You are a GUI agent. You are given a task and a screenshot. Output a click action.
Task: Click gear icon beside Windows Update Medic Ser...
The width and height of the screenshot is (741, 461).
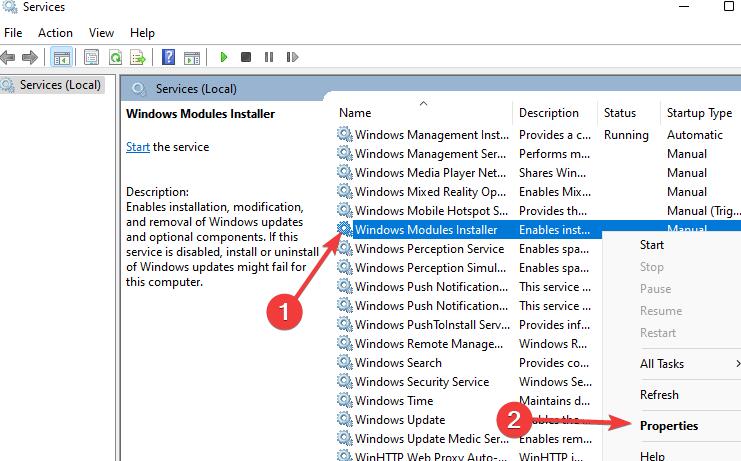pyautogui.click(x=345, y=438)
